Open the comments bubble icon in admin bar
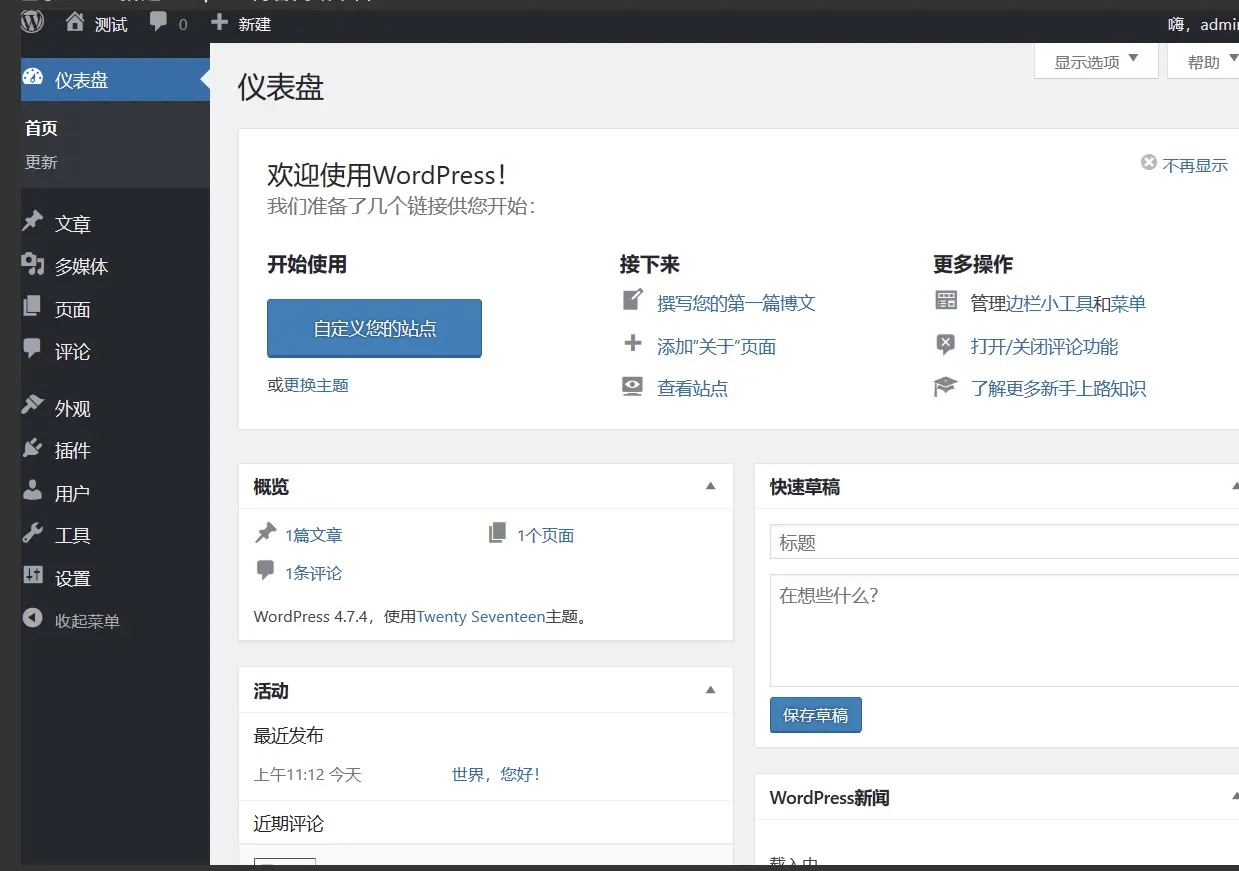The width and height of the screenshot is (1239, 871). (x=158, y=22)
